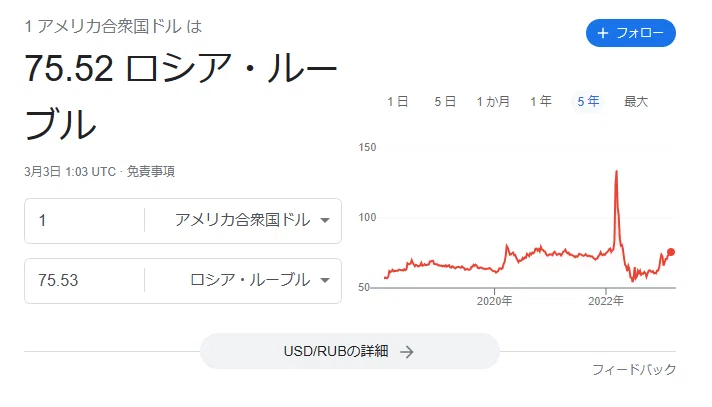Show the 最大 chart range

click(x=636, y=101)
